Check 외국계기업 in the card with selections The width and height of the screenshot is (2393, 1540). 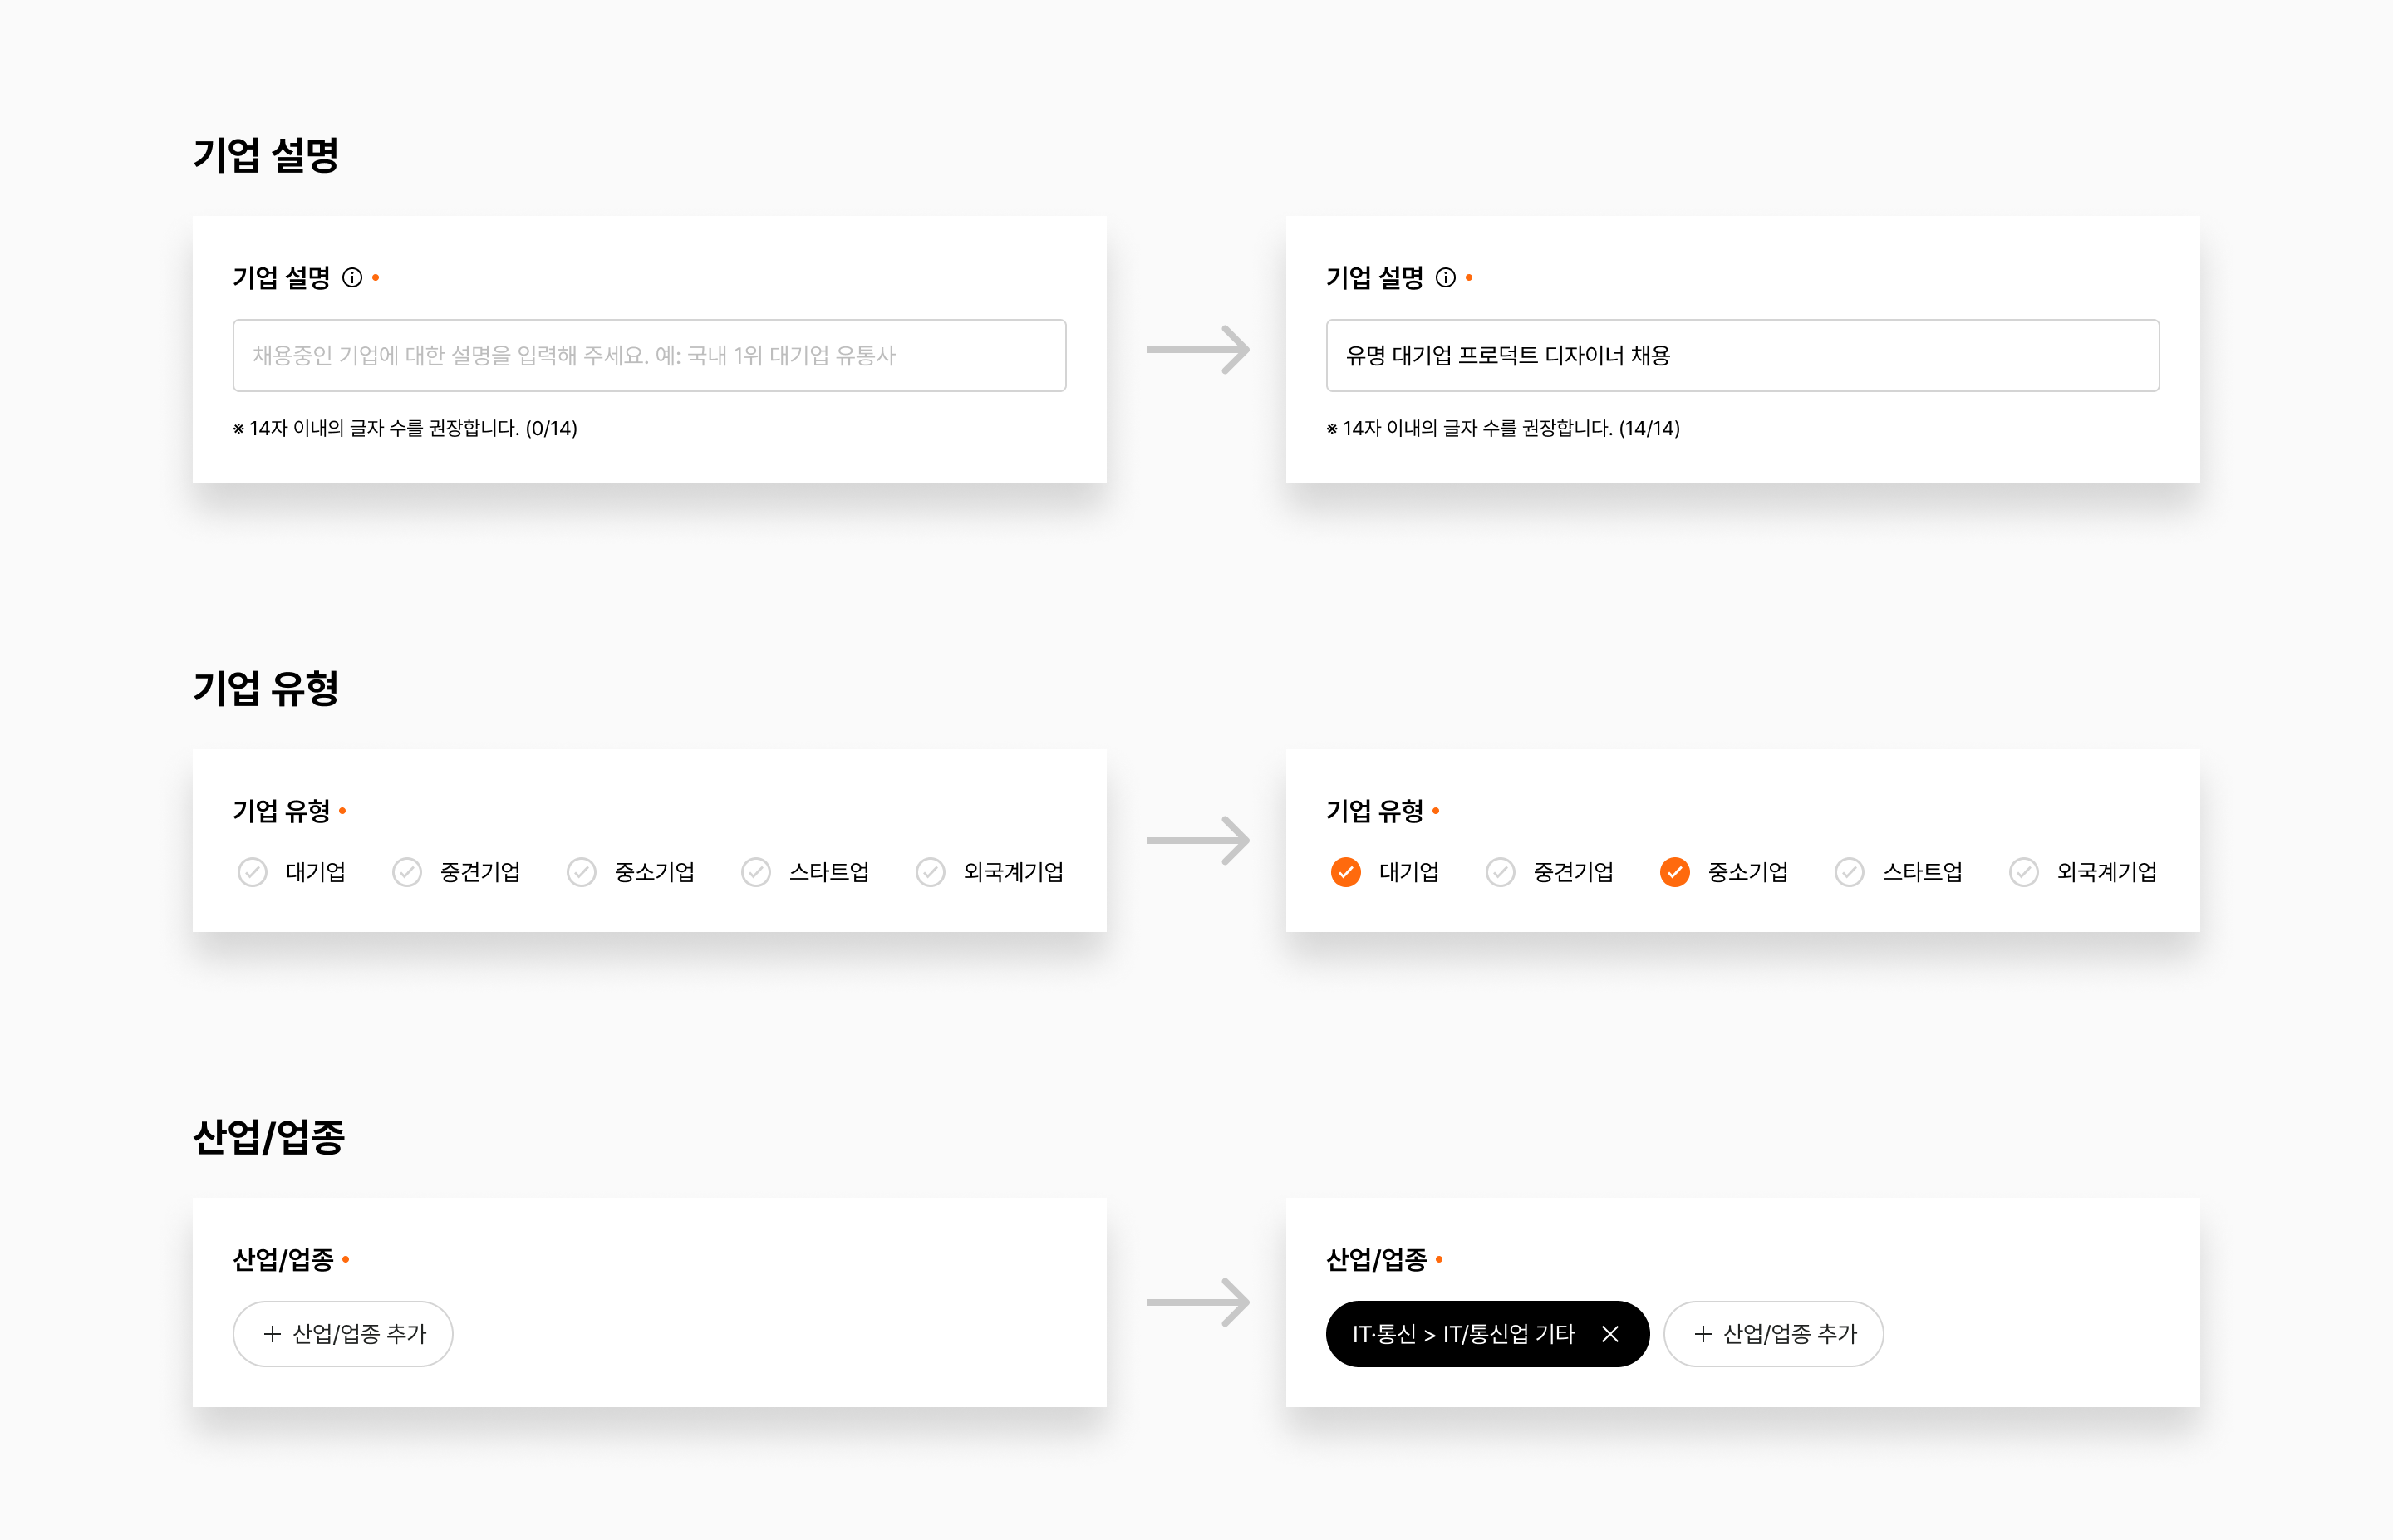click(x=2024, y=873)
